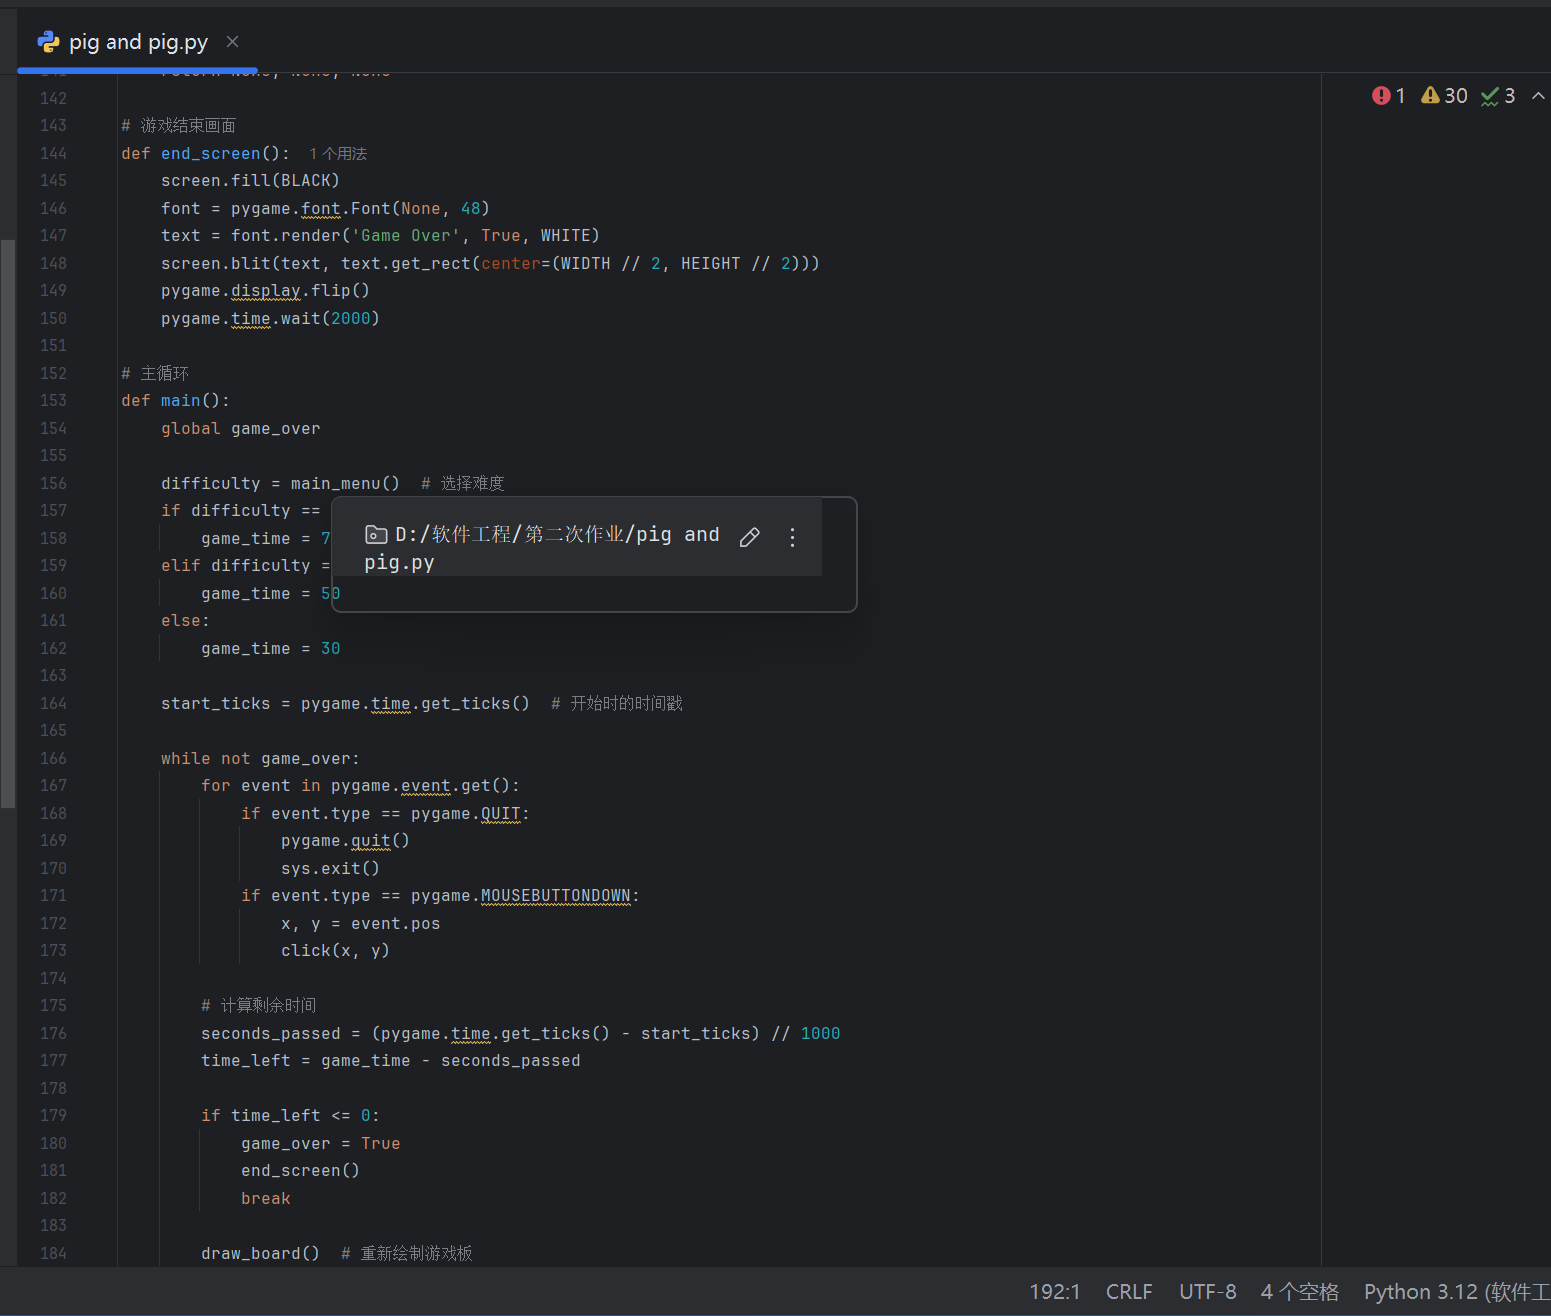Click line number 166 in gutter
This screenshot has width=1551, height=1316.
click(53, 758)
